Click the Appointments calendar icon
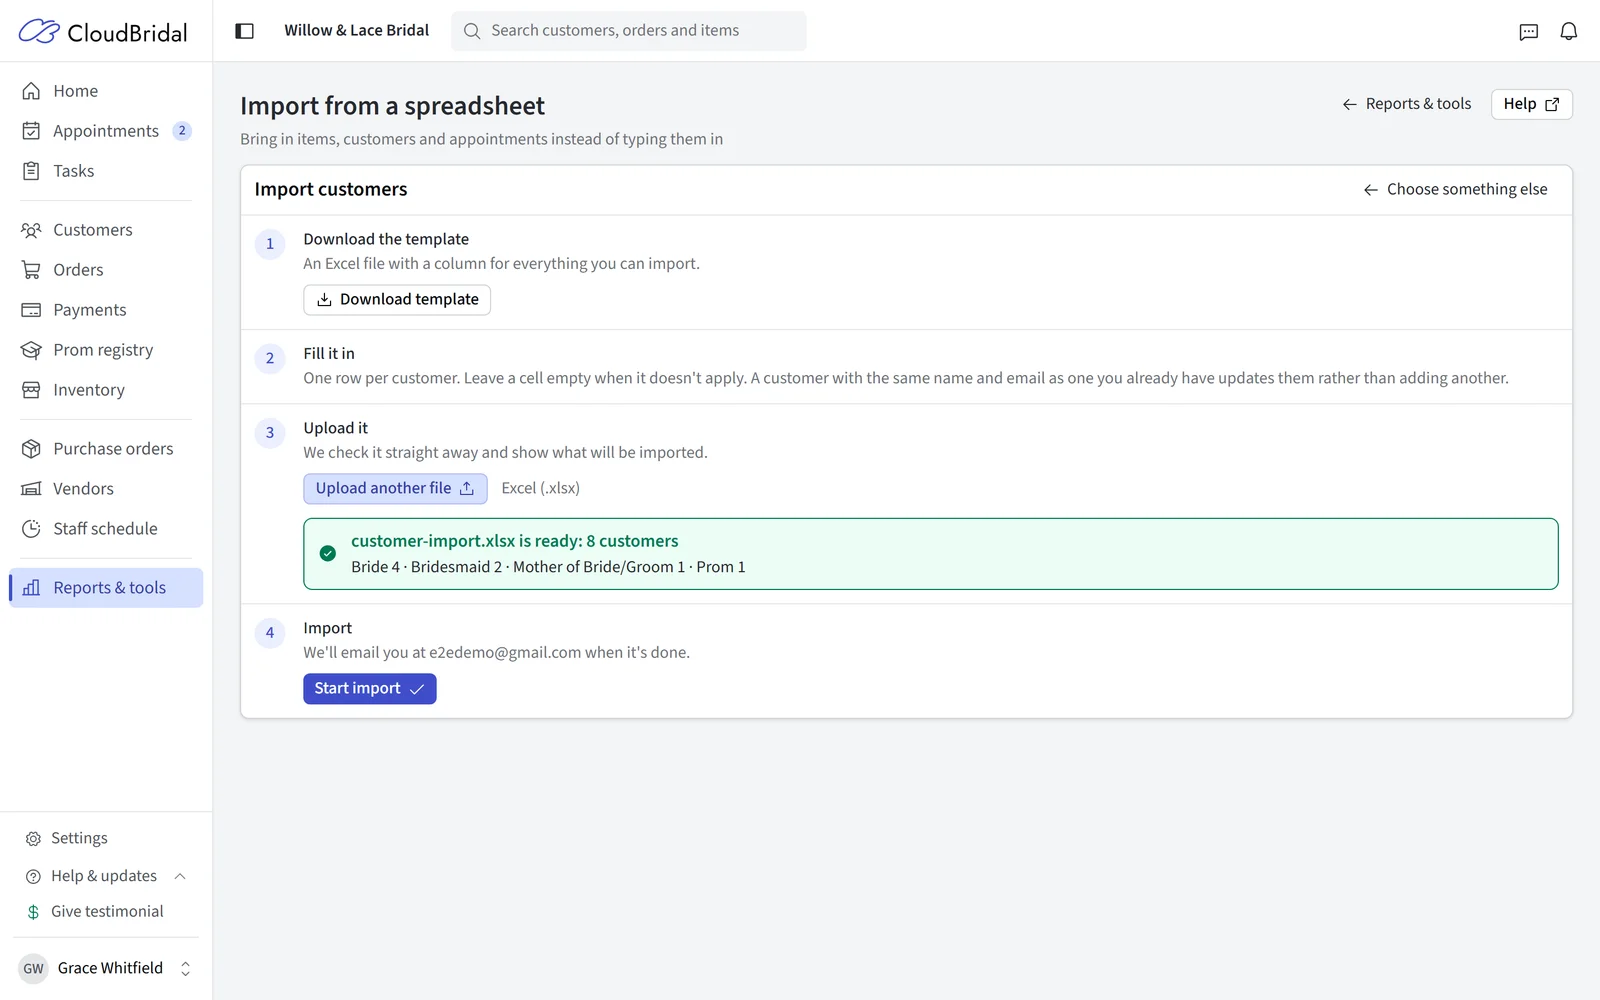The width and height of the screenshot is (1600, 1000). (32, 131)
